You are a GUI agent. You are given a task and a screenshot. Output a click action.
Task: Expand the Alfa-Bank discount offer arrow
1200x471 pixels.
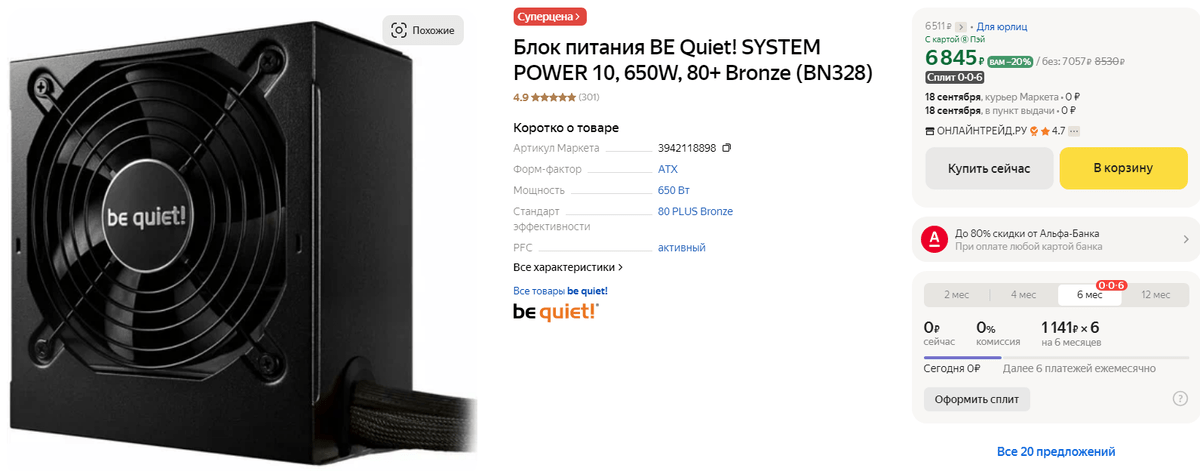pos(1186,239)
